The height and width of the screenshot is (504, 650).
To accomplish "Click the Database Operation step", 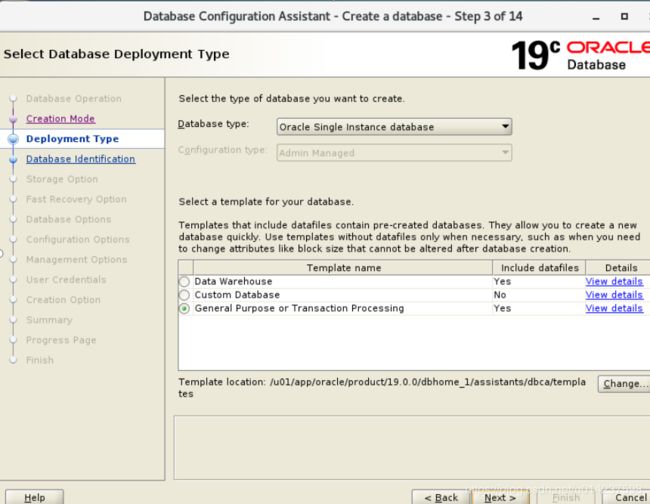I will pos(74,99).
